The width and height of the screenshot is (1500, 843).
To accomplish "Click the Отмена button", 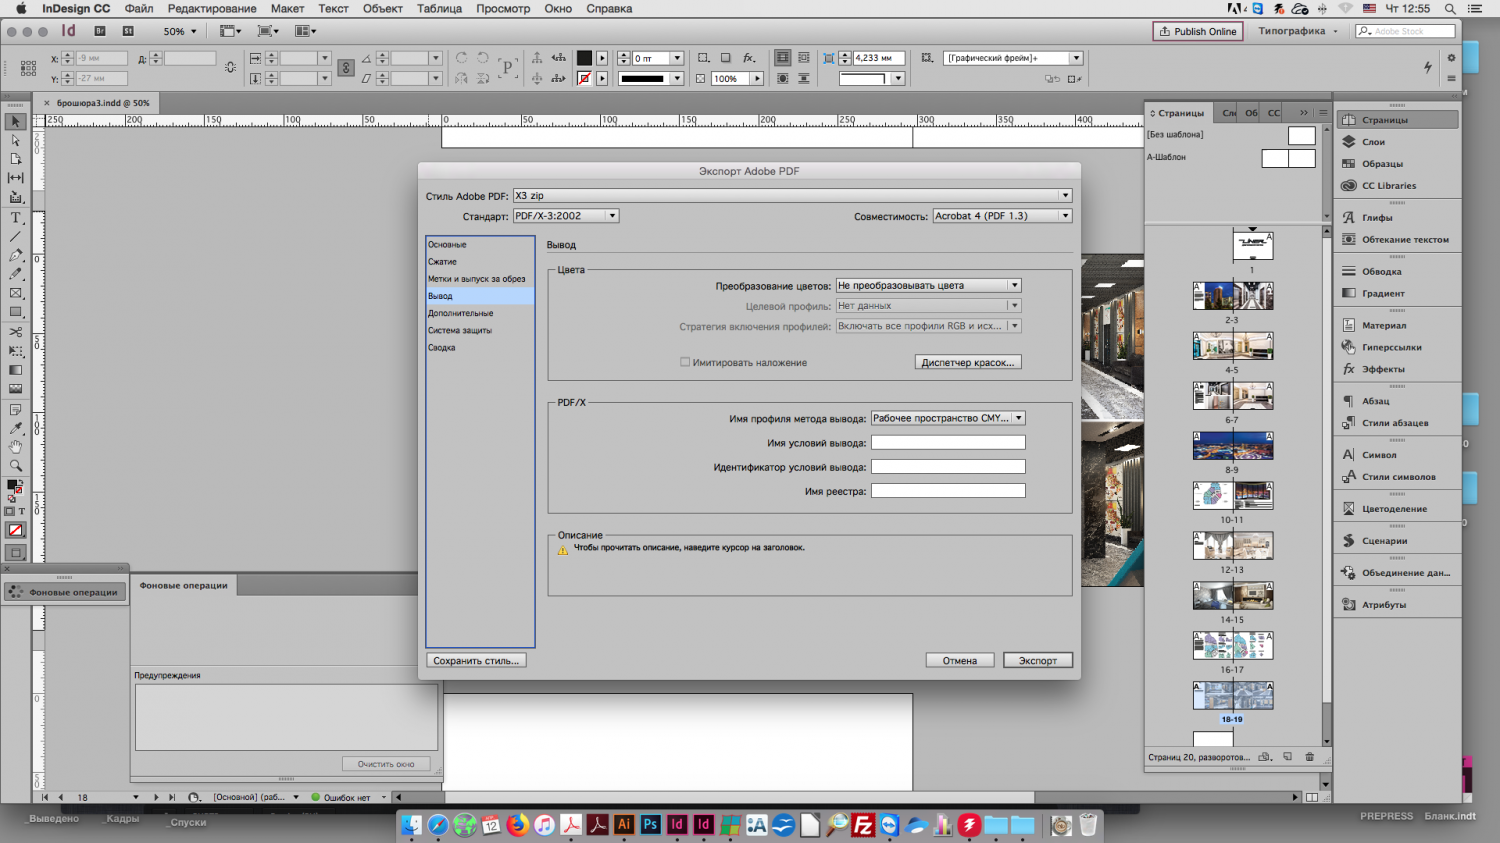I will [x=959, y=660].
